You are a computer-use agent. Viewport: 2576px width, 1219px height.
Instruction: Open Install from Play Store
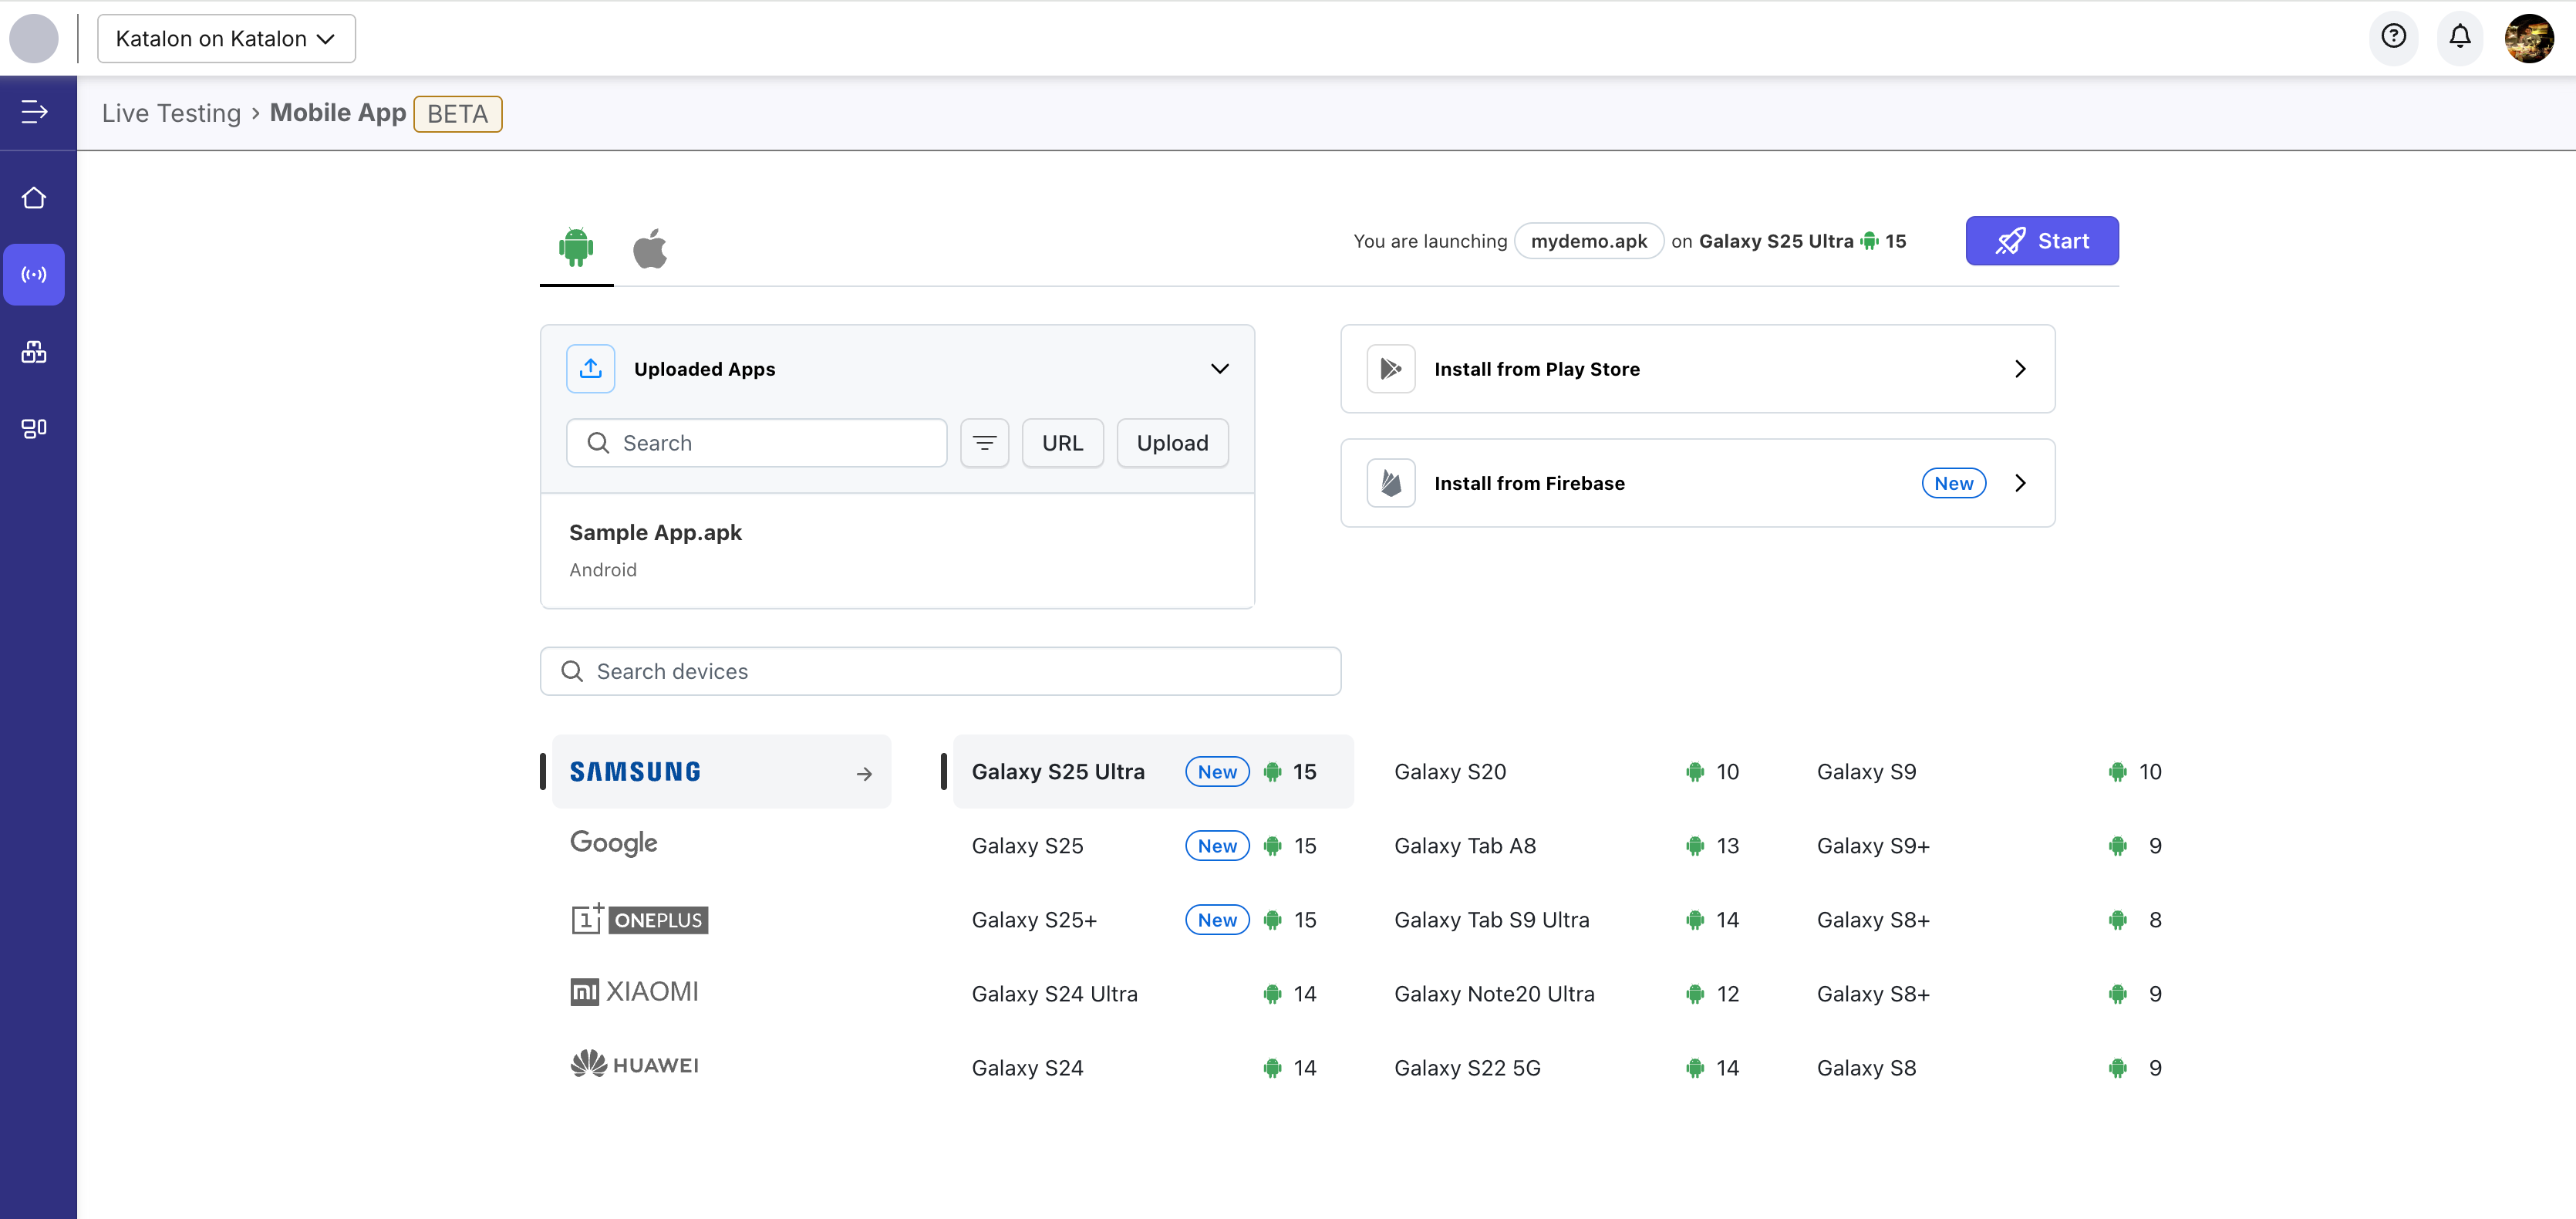tap(1697, 369)
